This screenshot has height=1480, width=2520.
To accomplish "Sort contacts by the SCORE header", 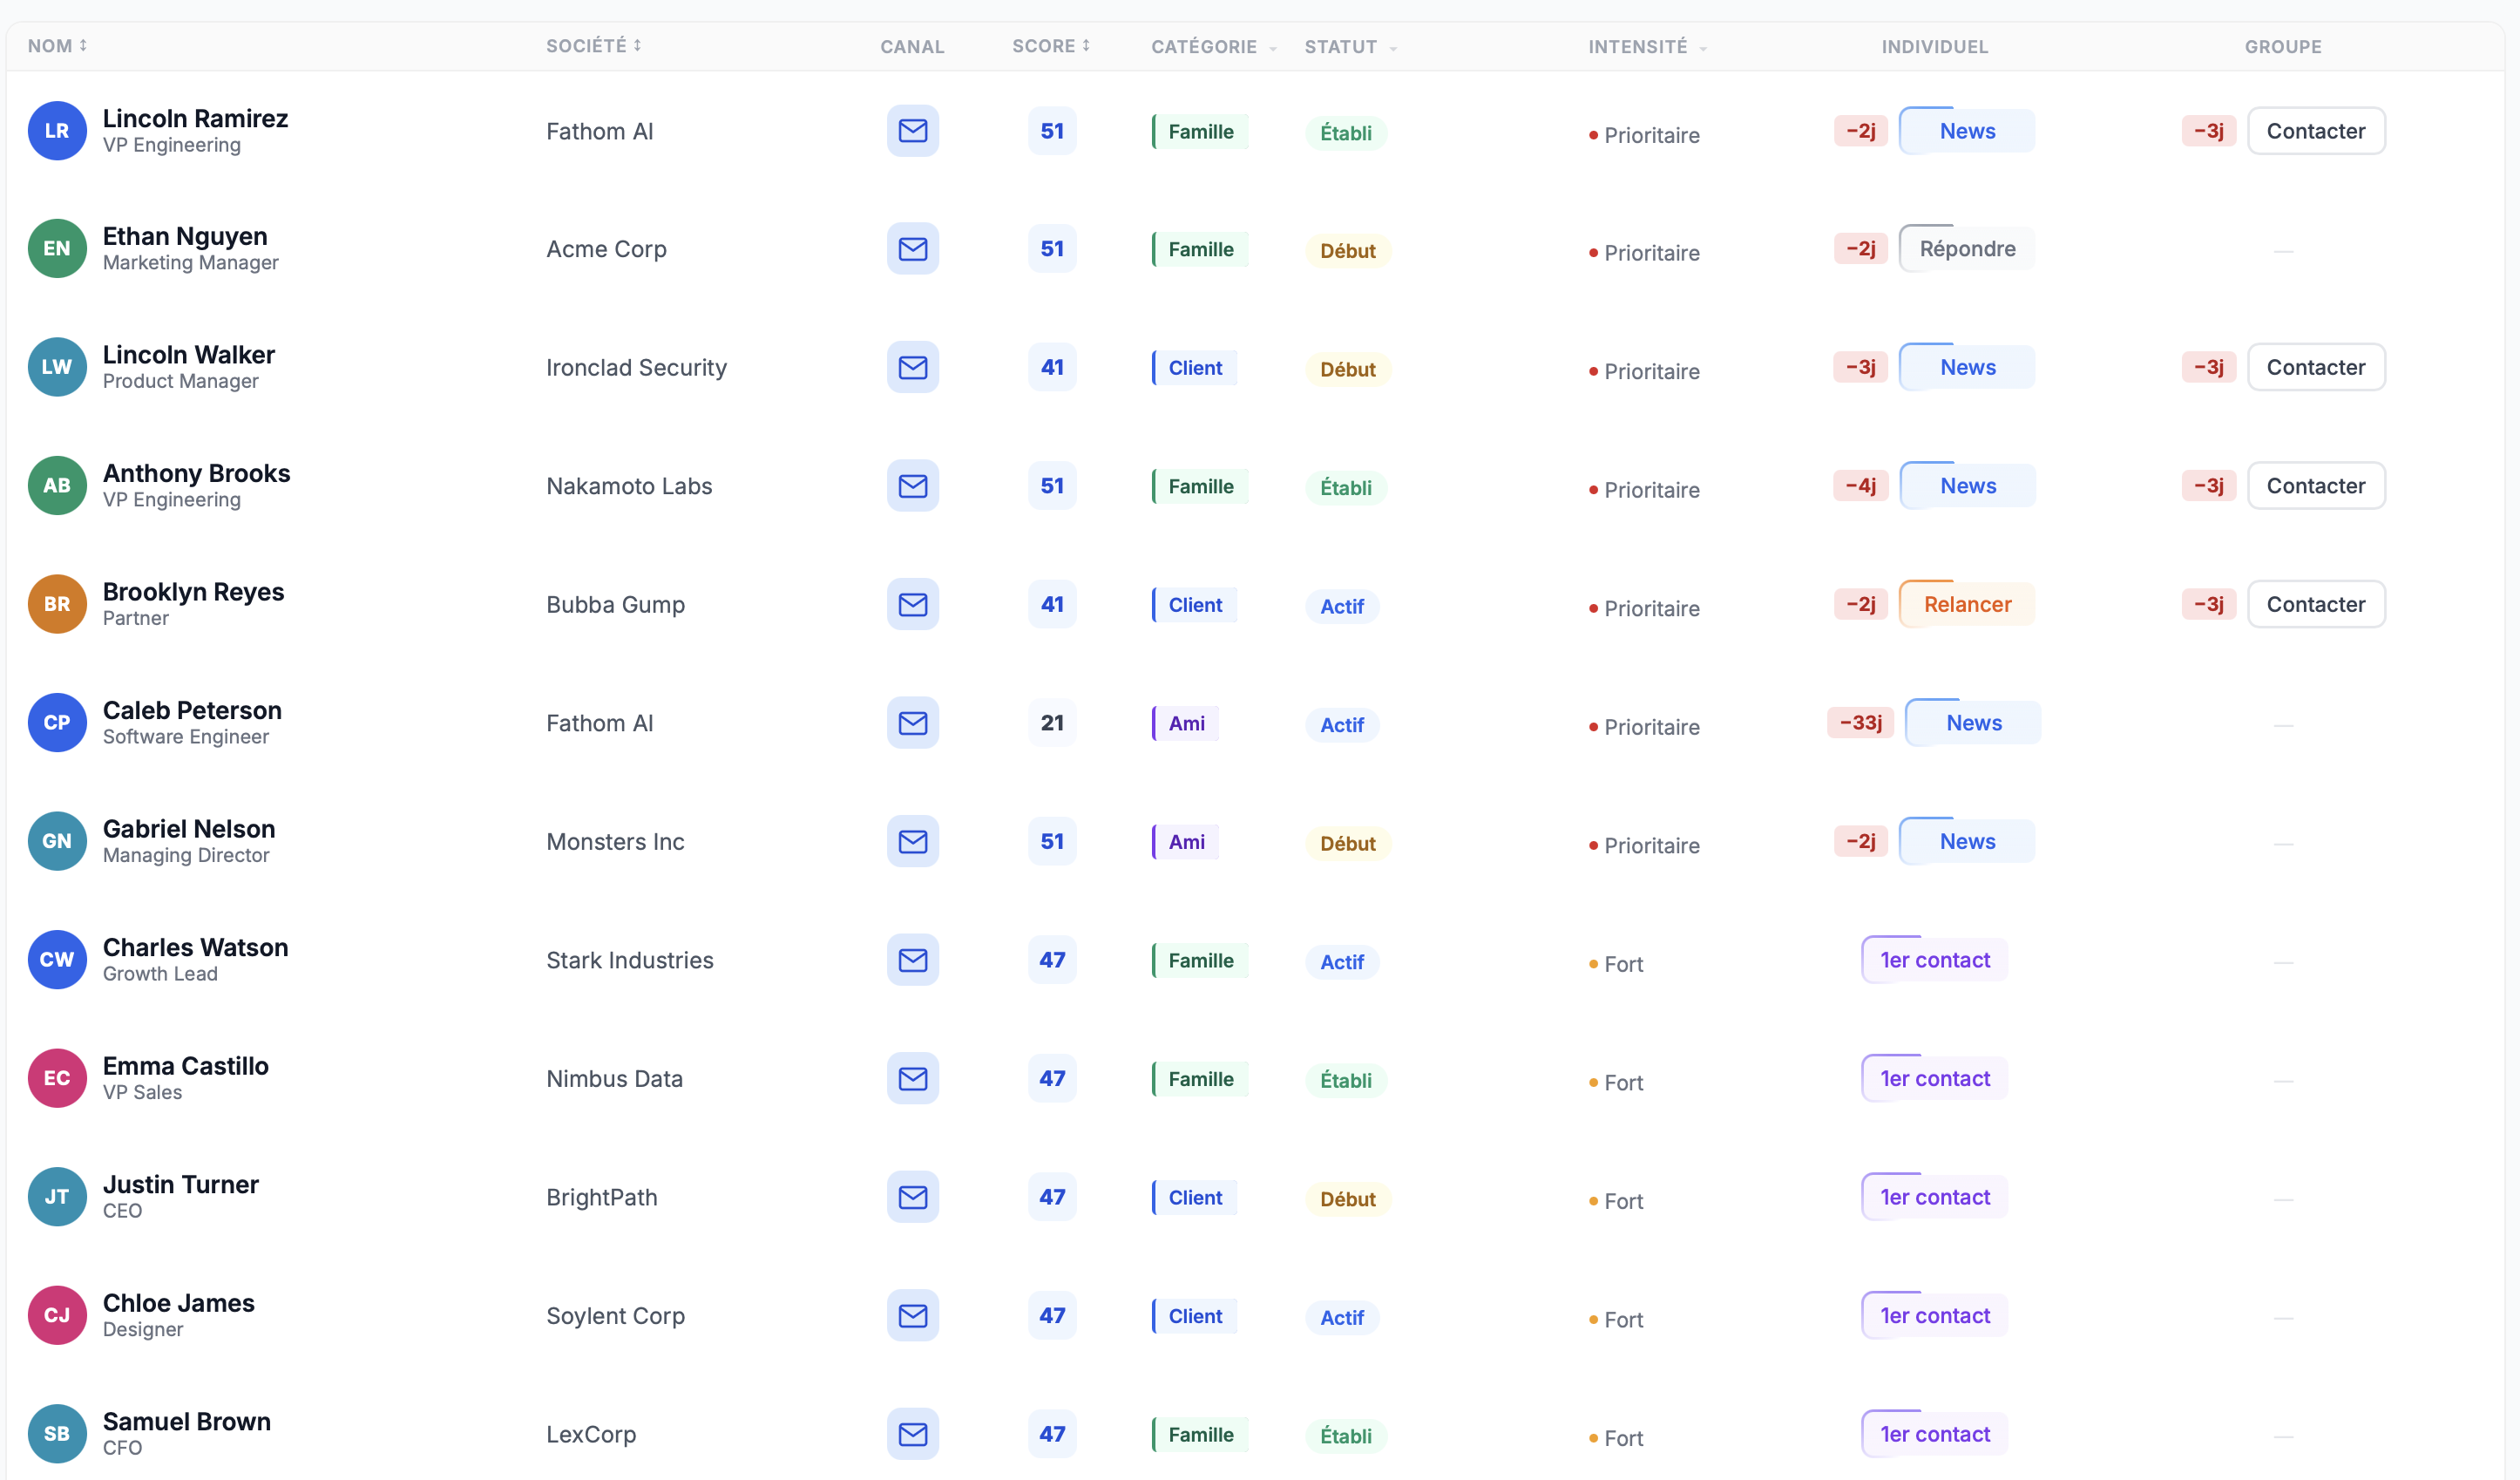I will click(1051, 46).
